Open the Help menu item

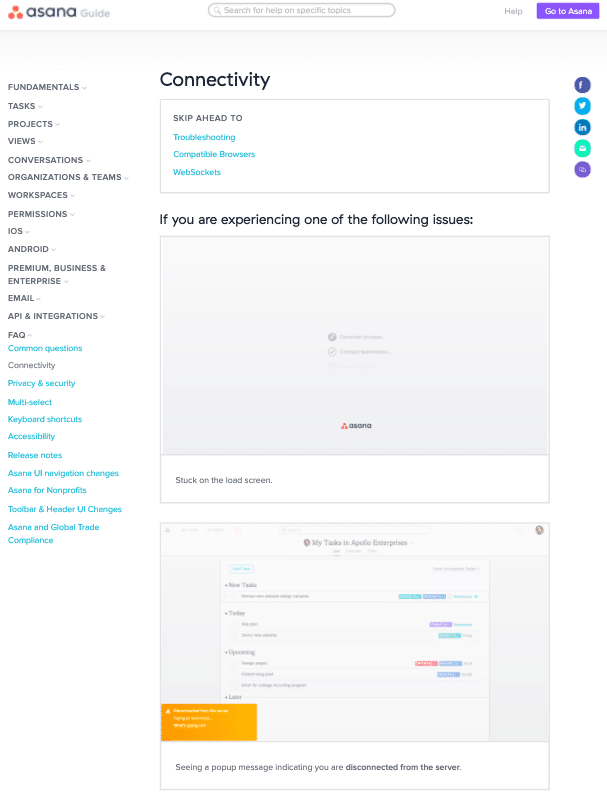click(x=513, y=11)
